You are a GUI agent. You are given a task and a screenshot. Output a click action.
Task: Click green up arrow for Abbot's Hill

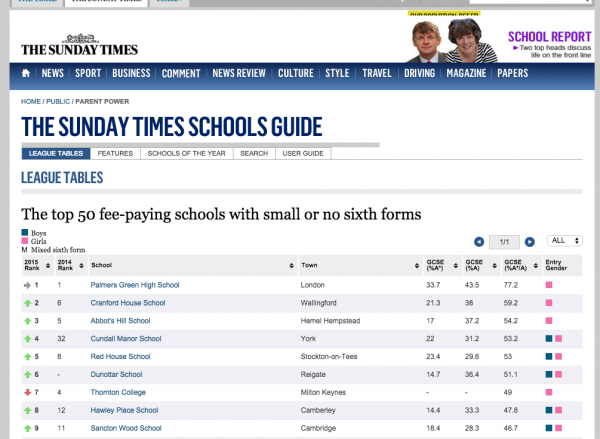[28, 321]
